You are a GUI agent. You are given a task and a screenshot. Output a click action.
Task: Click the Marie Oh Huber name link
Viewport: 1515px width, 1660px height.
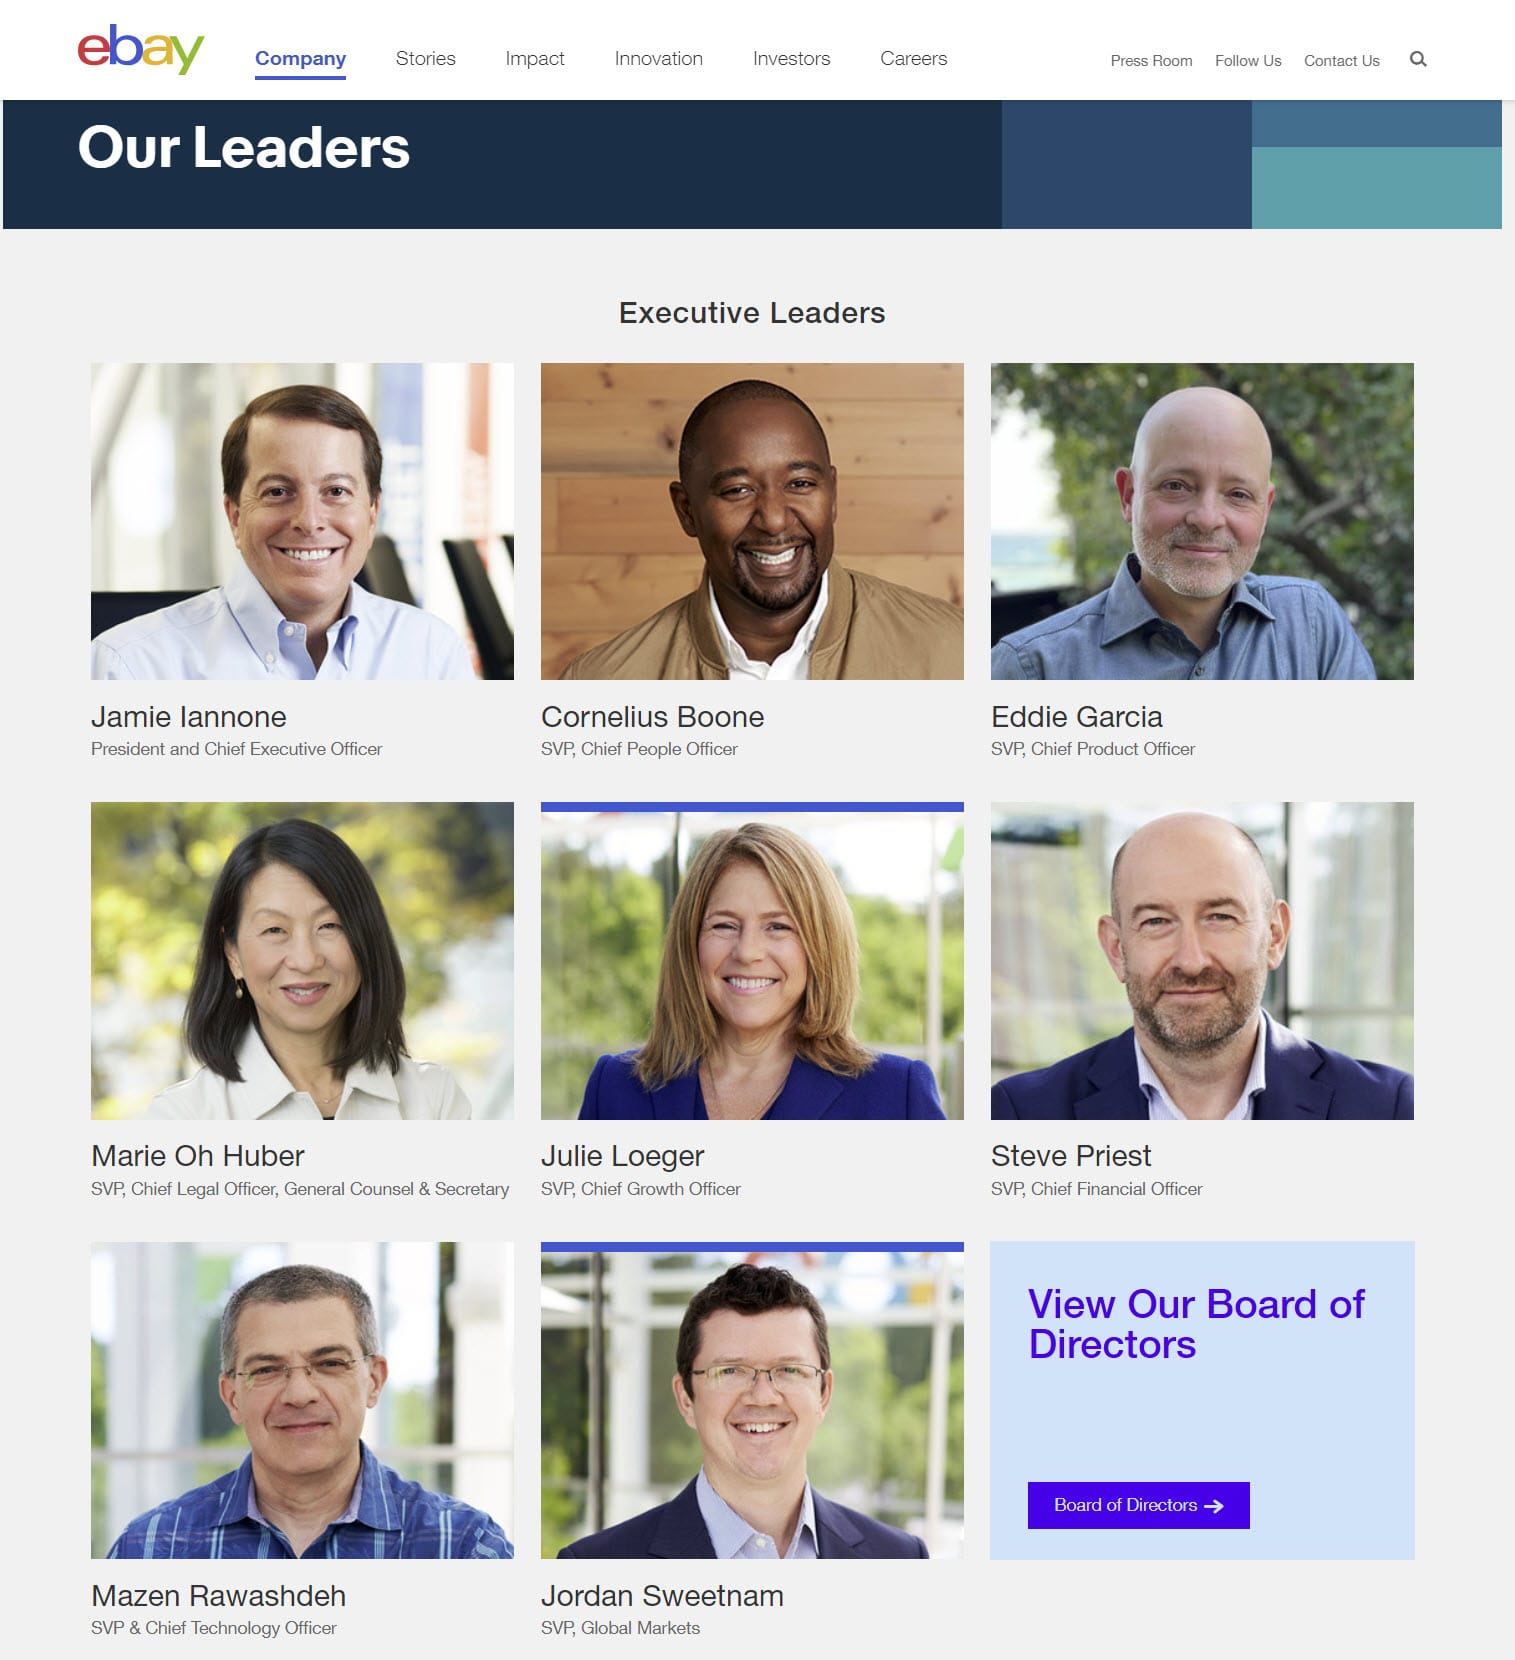[x=198, y=1156]
